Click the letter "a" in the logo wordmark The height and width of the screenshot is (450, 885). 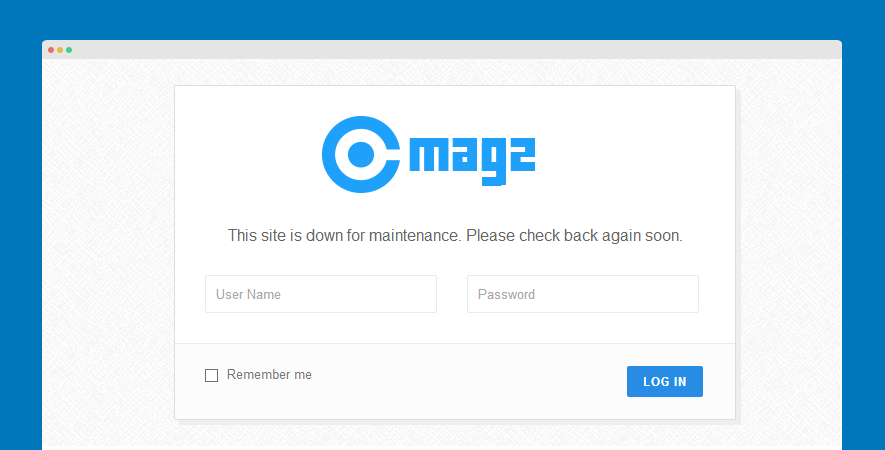(461, 157)
